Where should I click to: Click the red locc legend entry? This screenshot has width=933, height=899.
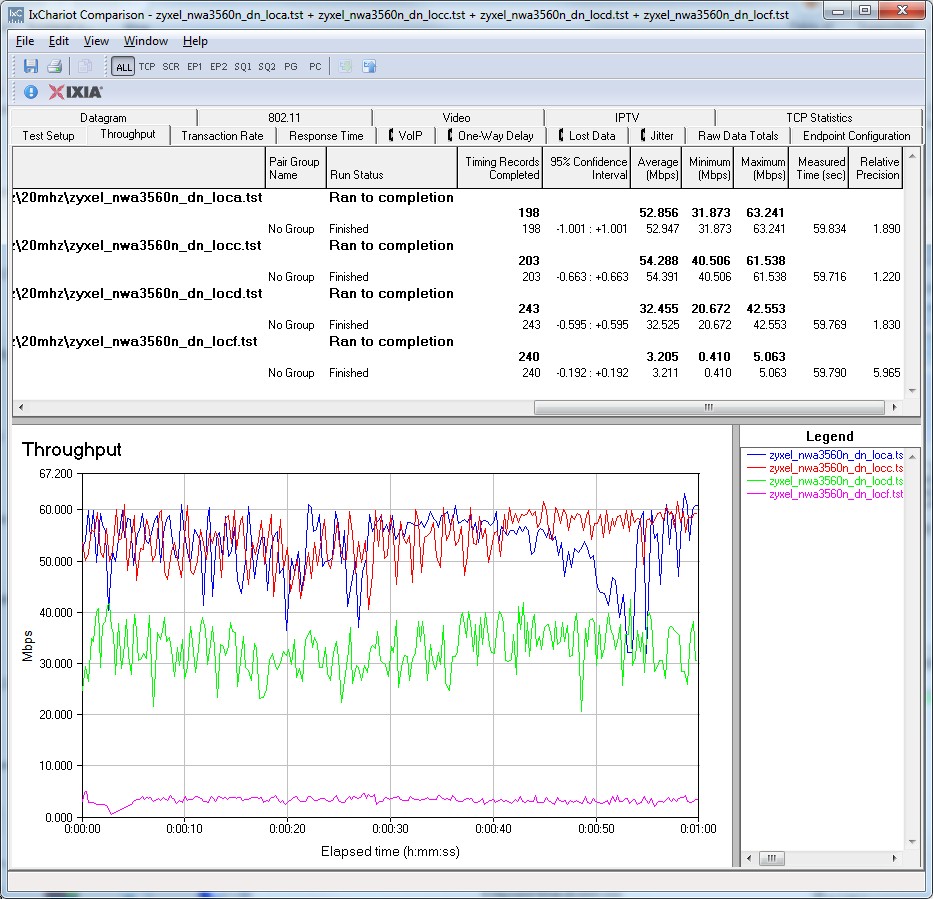825,468
